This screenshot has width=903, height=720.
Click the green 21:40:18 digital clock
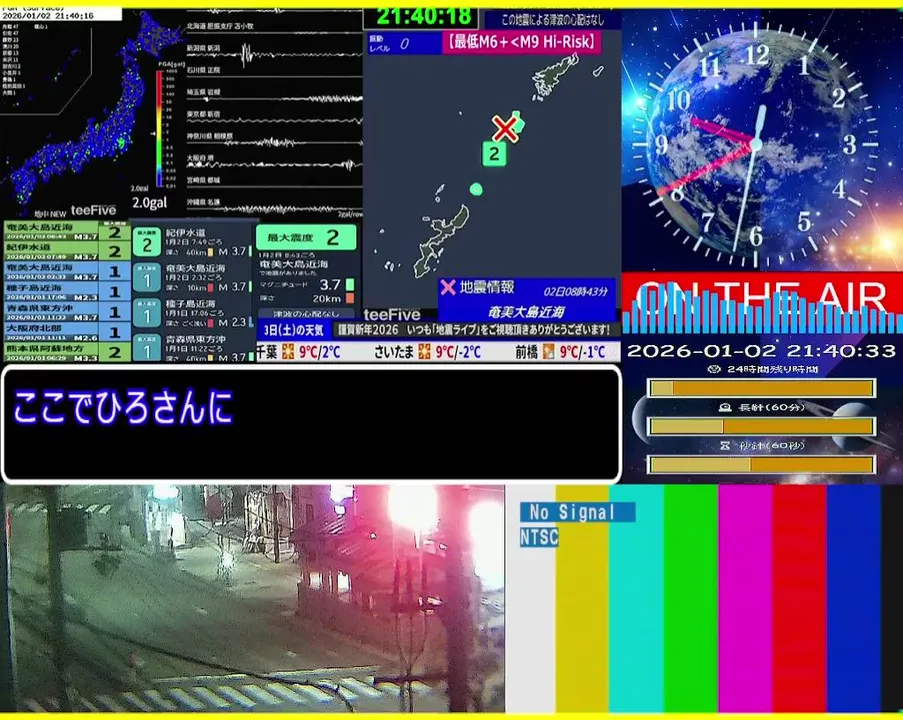point(423,17)
